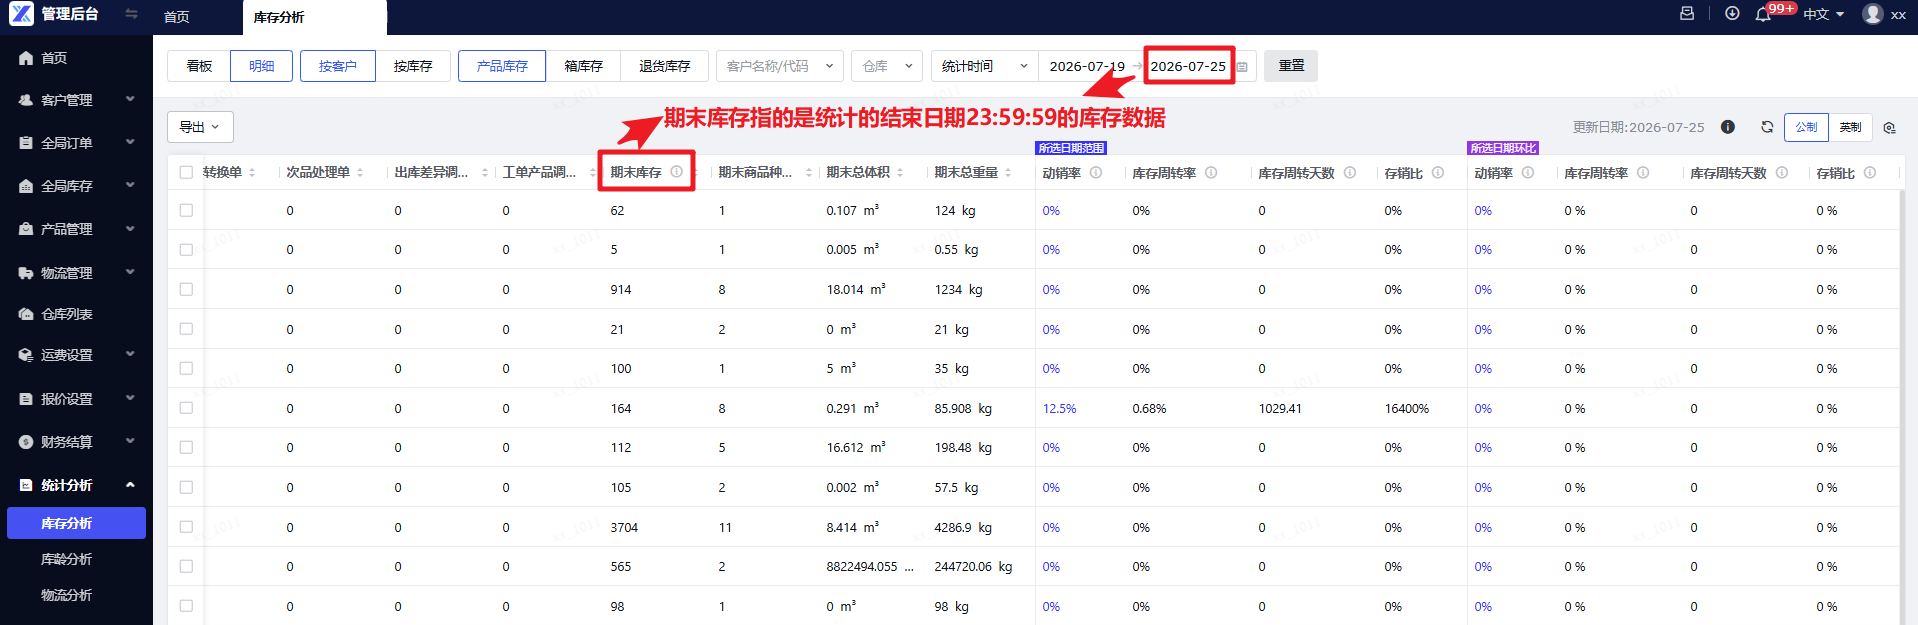Open the 导出 dropdown button
Viewport: 1918px width, 625px height.
[x=200, y=127]
